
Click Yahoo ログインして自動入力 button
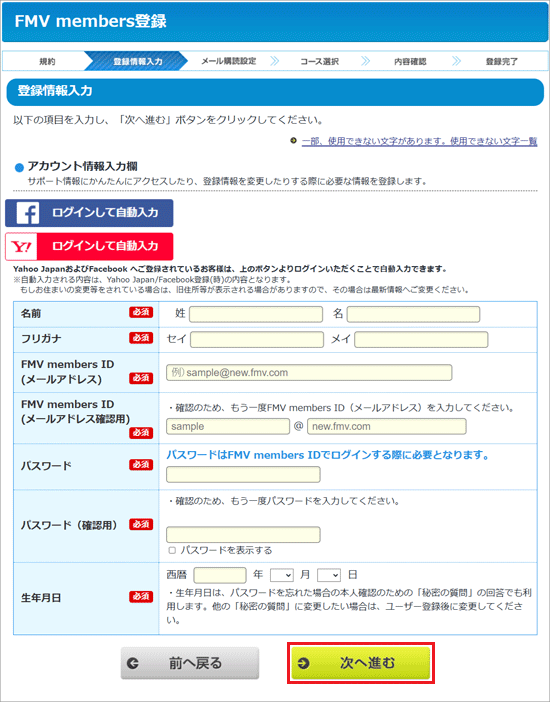(x=89, y=247)
